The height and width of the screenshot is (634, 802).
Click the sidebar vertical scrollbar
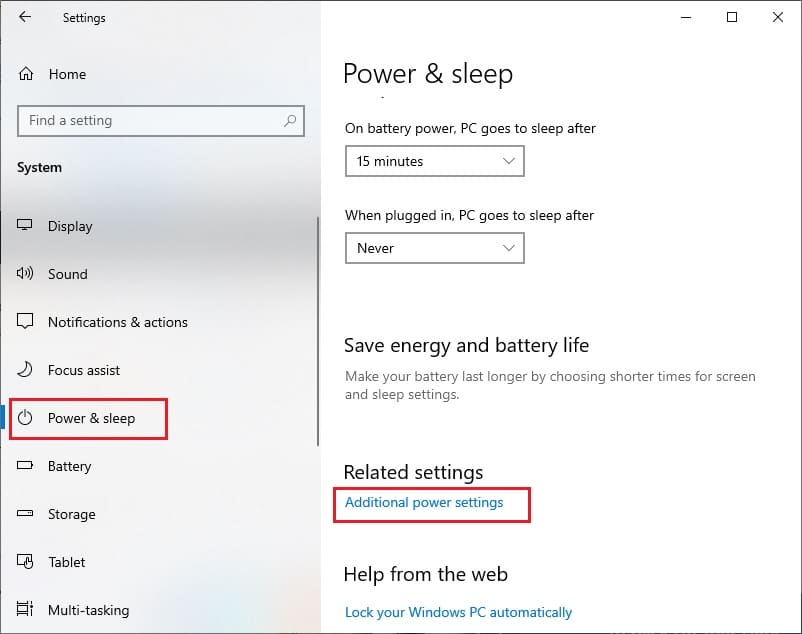click(x=318, y=330)
